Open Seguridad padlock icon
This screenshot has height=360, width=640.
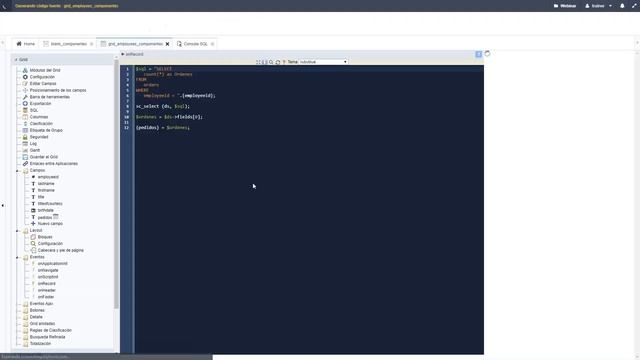[x=25, y=137]
